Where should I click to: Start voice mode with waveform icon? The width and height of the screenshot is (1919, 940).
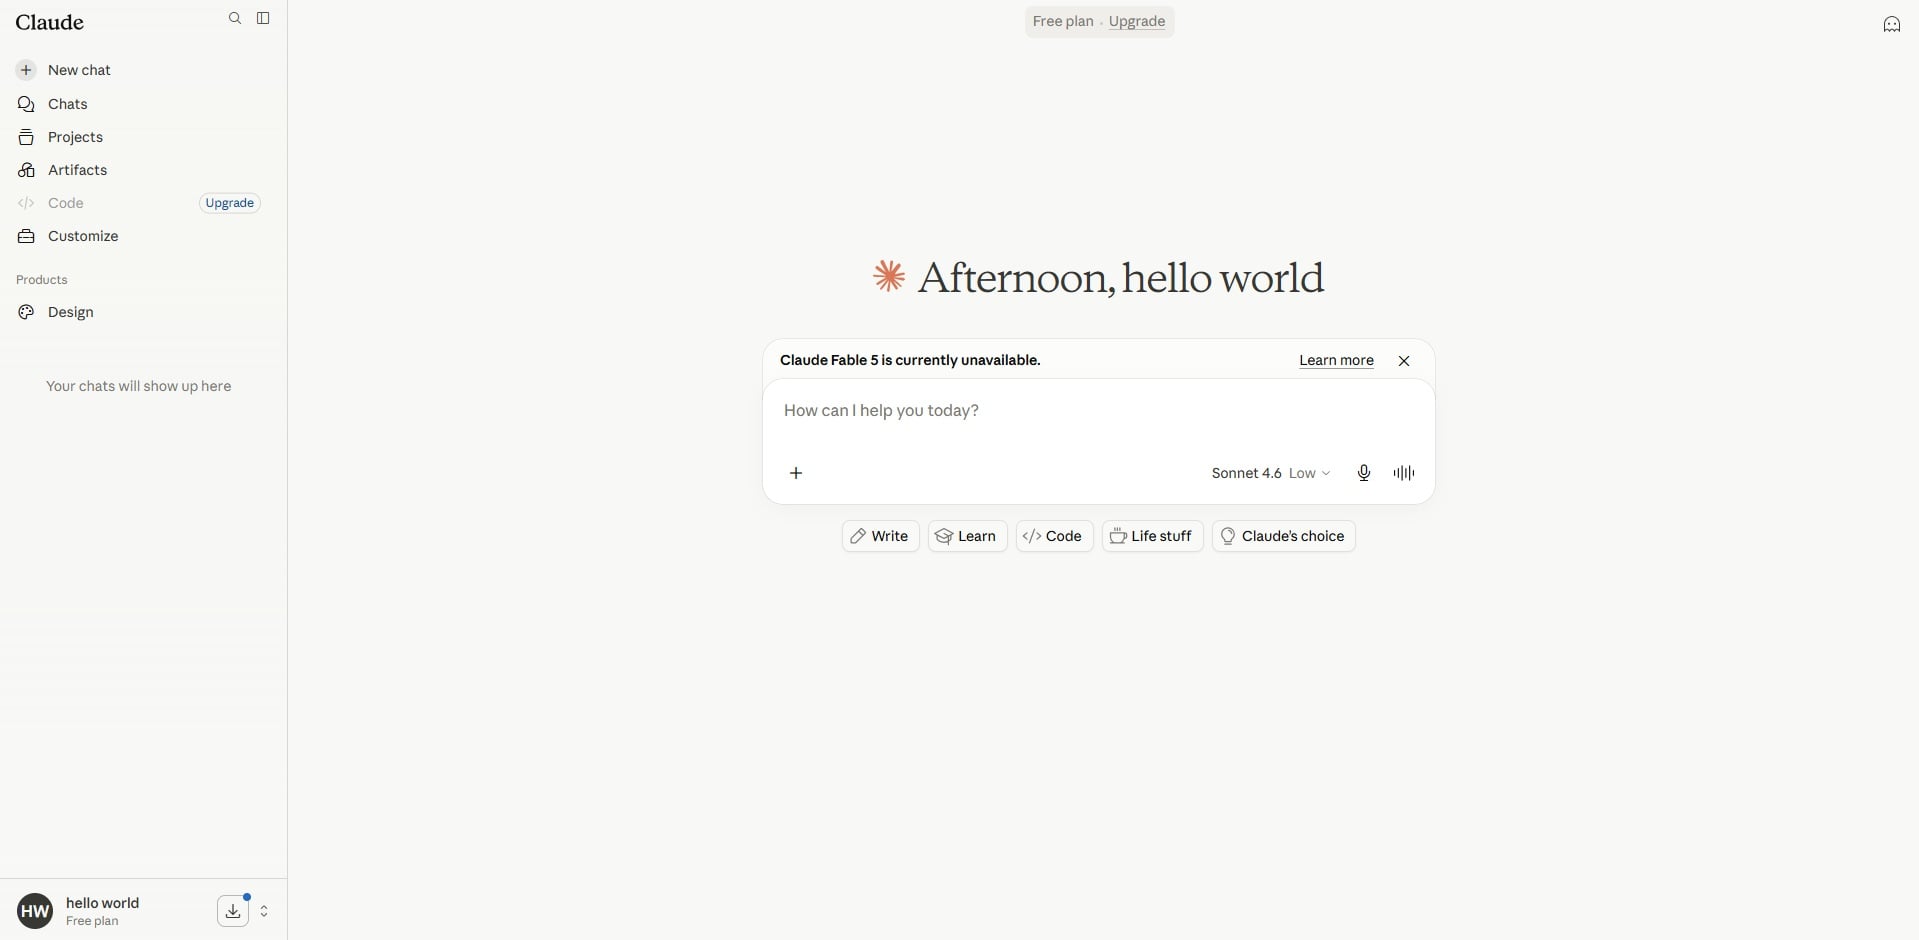coord(1404,473)
